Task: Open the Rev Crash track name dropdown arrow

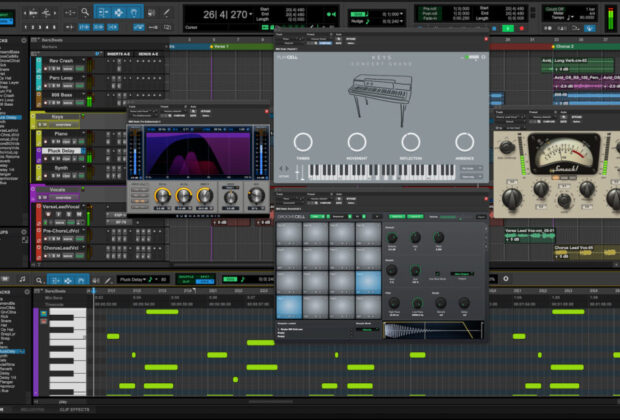Action: pyautogui.click(x=83, y=60)
